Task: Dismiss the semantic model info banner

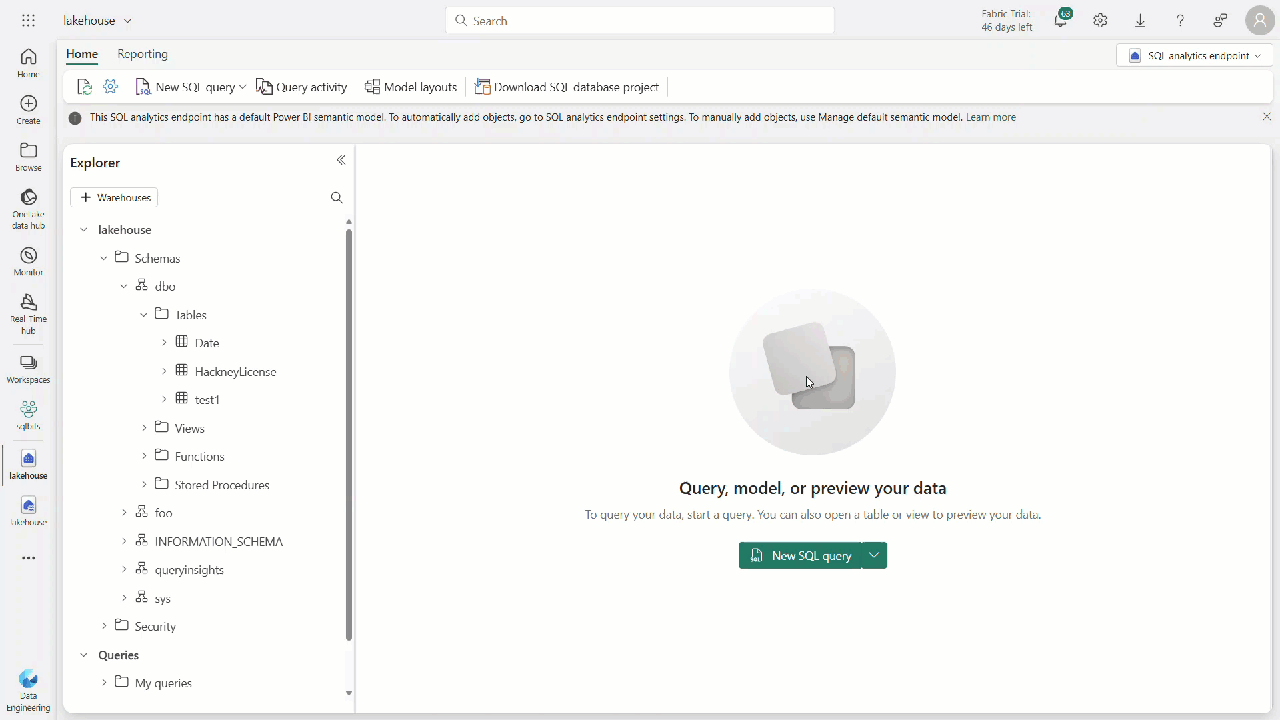Action: tap(1267, 117)
